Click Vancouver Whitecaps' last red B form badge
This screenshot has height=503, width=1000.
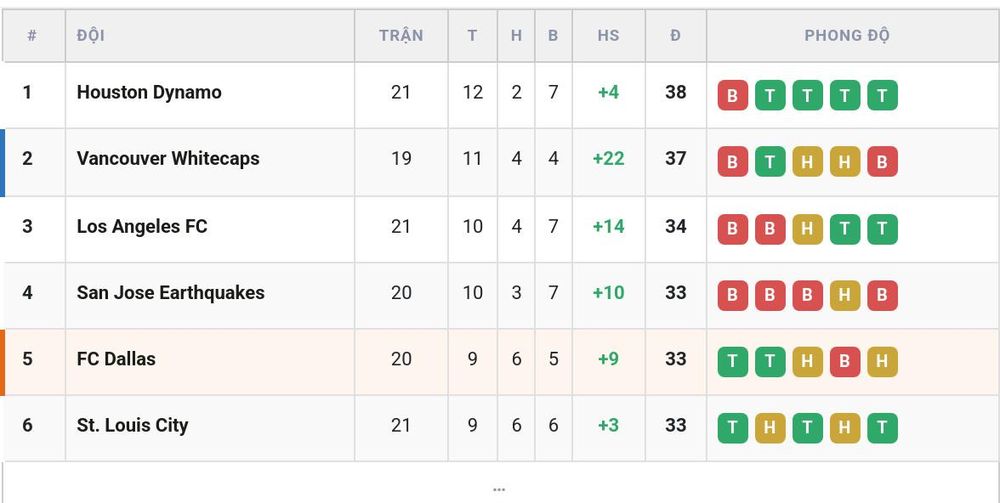click(x=882, y=162)
